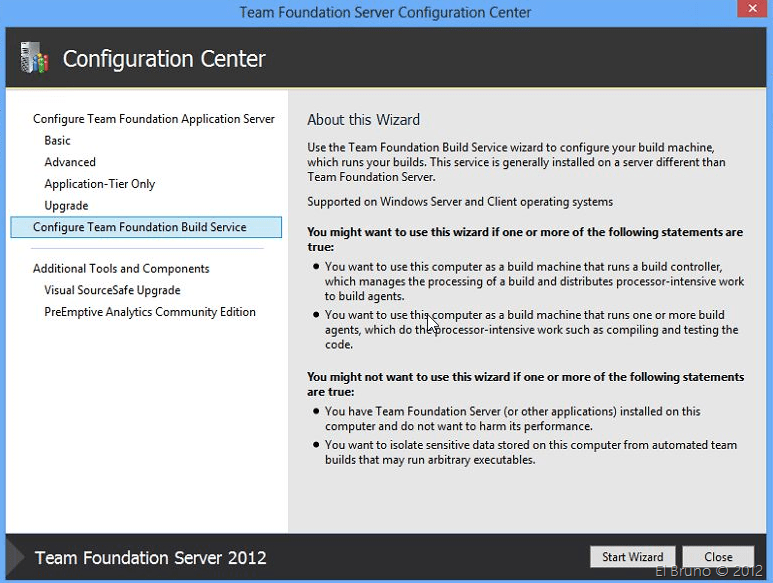Image resolution: width=773 pixels, height=583 pixels.
Task: Click the bullet about isolating sensitive data
Action: point(530,452)
